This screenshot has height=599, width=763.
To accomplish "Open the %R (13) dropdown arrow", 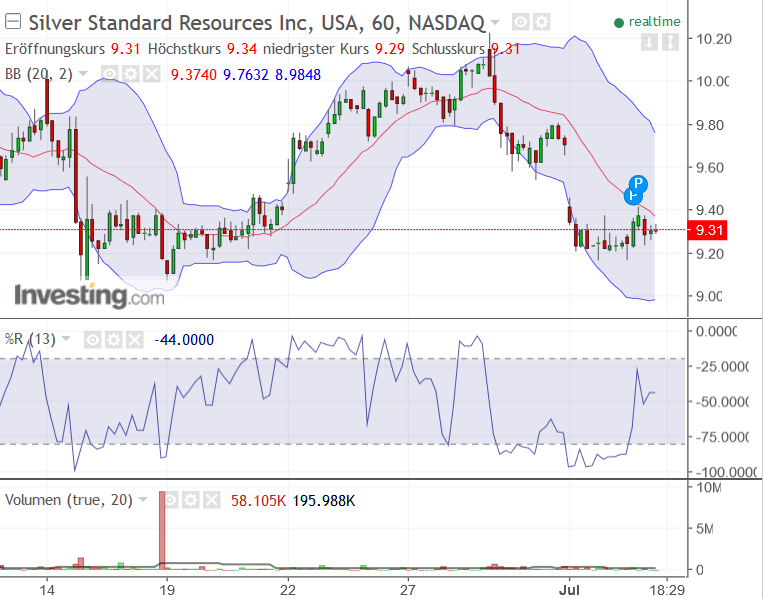I will 66,339.
